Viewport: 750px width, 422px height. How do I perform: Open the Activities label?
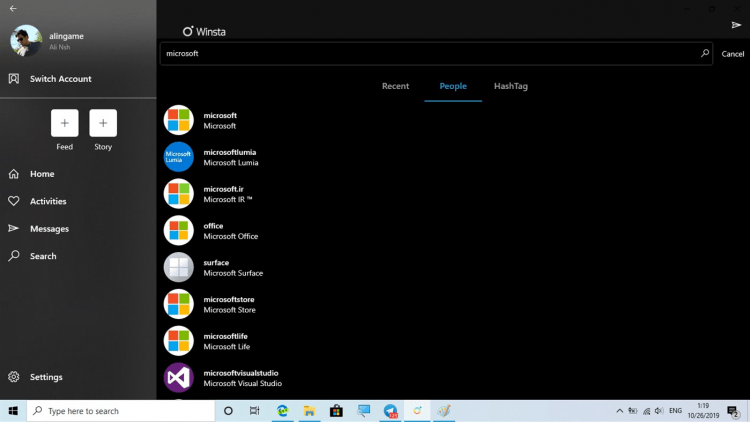(x=48, y=201)
